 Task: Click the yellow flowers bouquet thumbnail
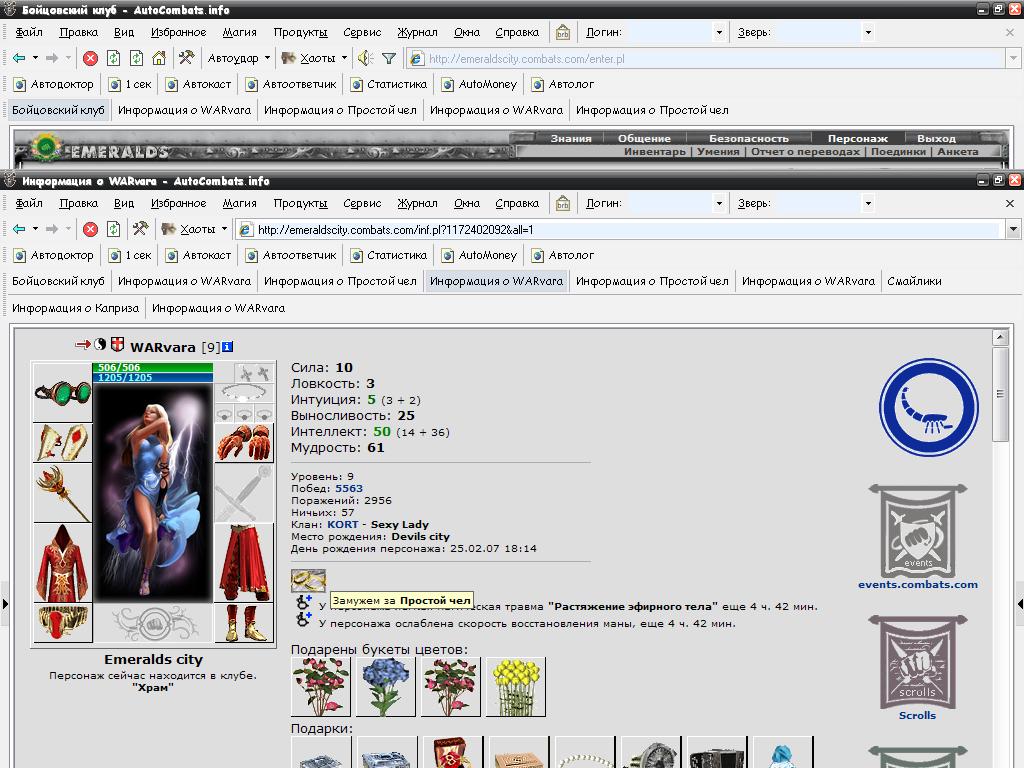click(x=516, y=687)
